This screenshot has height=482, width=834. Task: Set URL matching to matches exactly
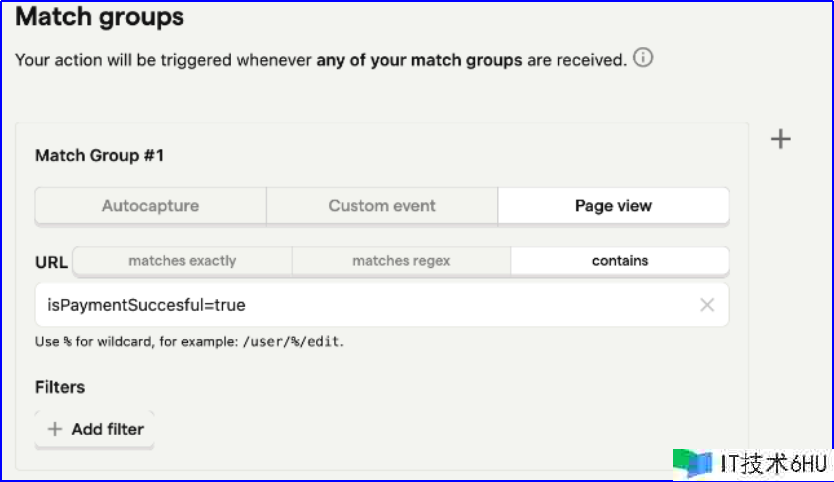tap(182, 261)
